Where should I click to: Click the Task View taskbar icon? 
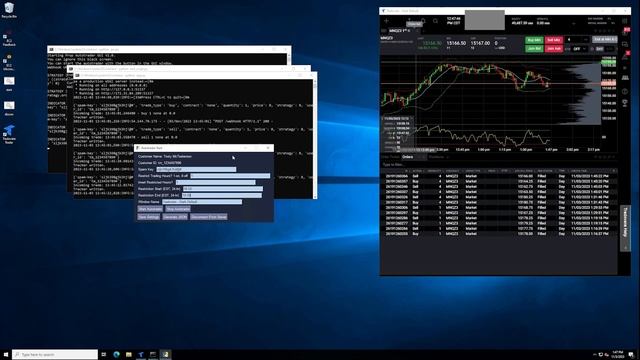tap(104, 355)
